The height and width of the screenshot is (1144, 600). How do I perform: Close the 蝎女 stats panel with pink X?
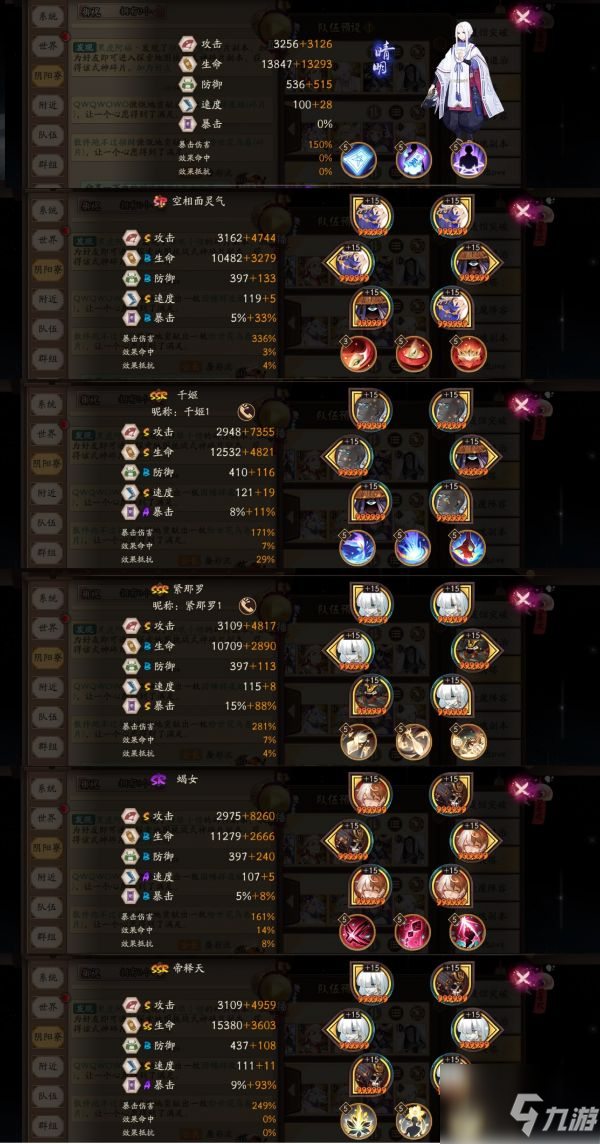[x=523, y=789]
